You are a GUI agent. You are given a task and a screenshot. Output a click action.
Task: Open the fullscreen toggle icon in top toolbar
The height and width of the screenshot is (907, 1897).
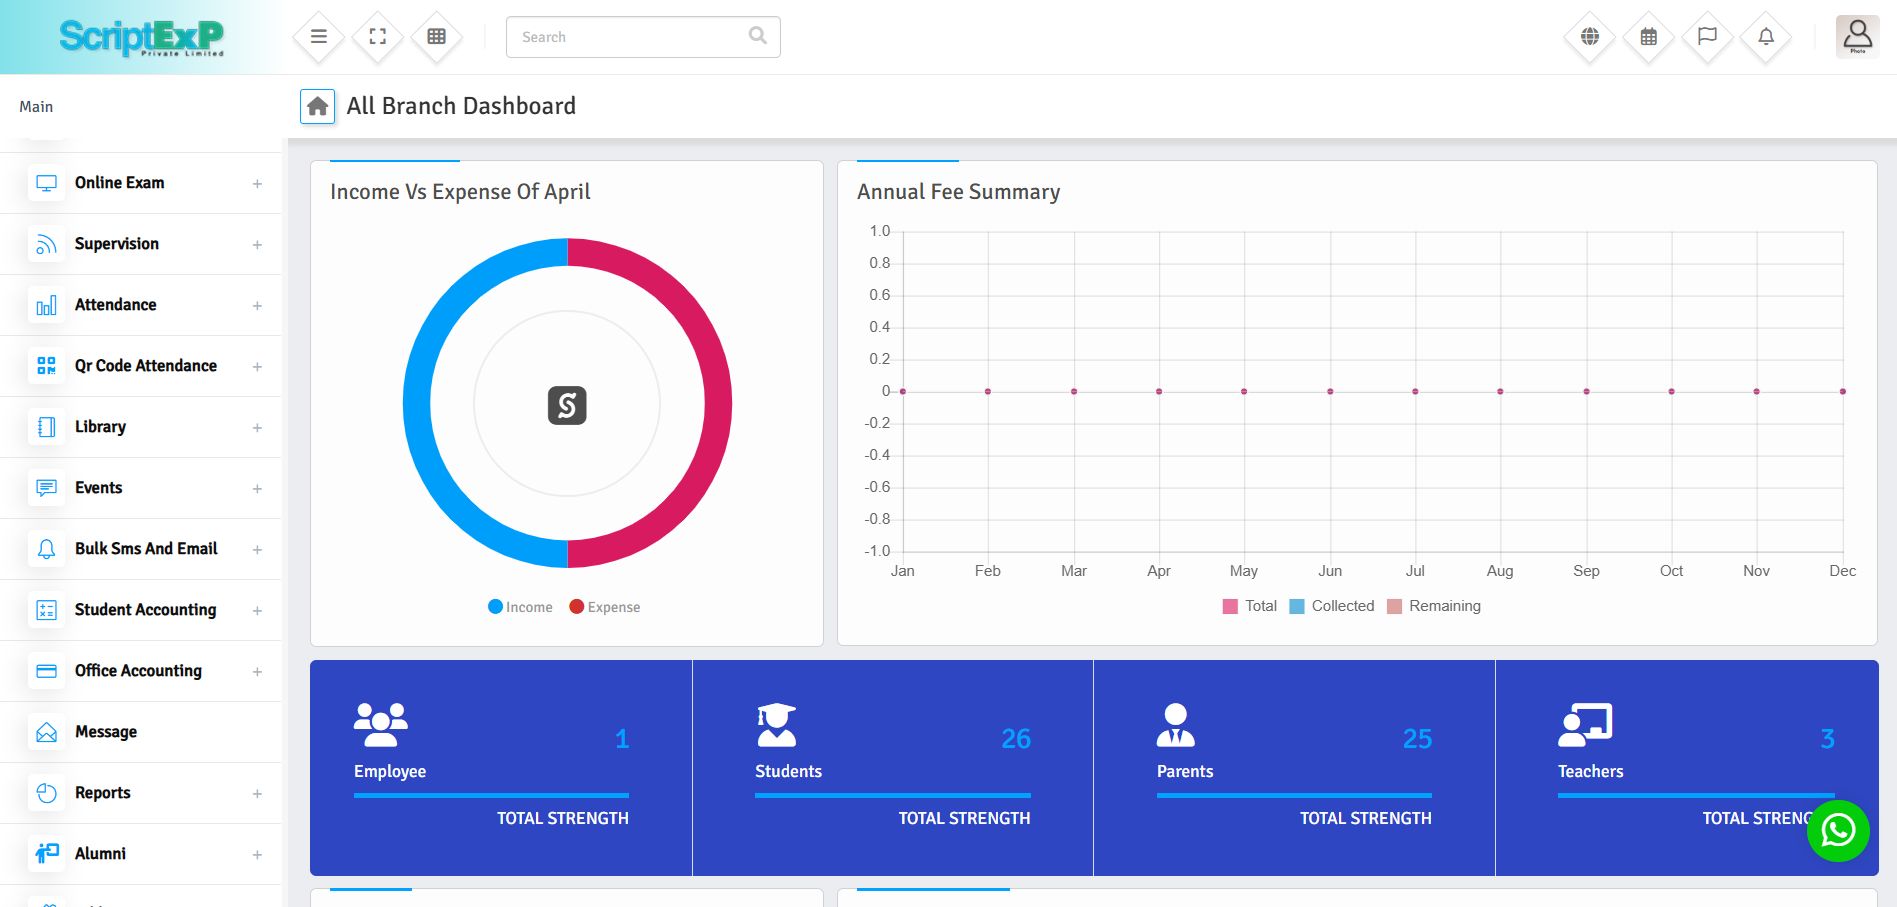click(x=377, y=36)
